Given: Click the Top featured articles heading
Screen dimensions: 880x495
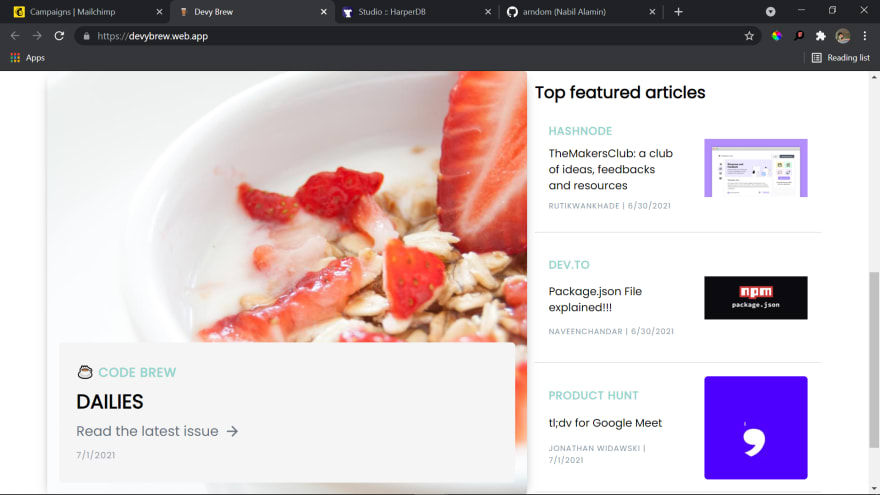Looking at the screenshot, I should pos(620,93).
